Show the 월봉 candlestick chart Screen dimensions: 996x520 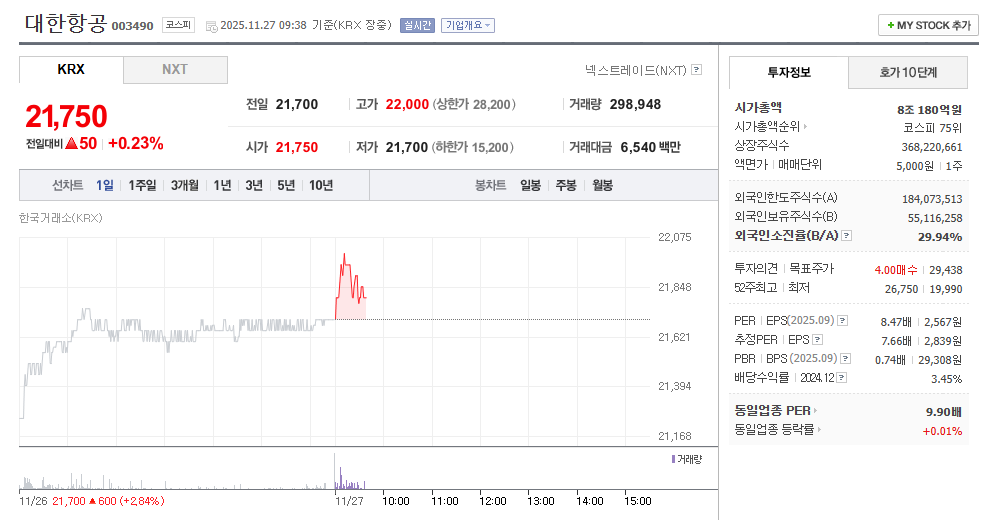[x=602, y=185]
